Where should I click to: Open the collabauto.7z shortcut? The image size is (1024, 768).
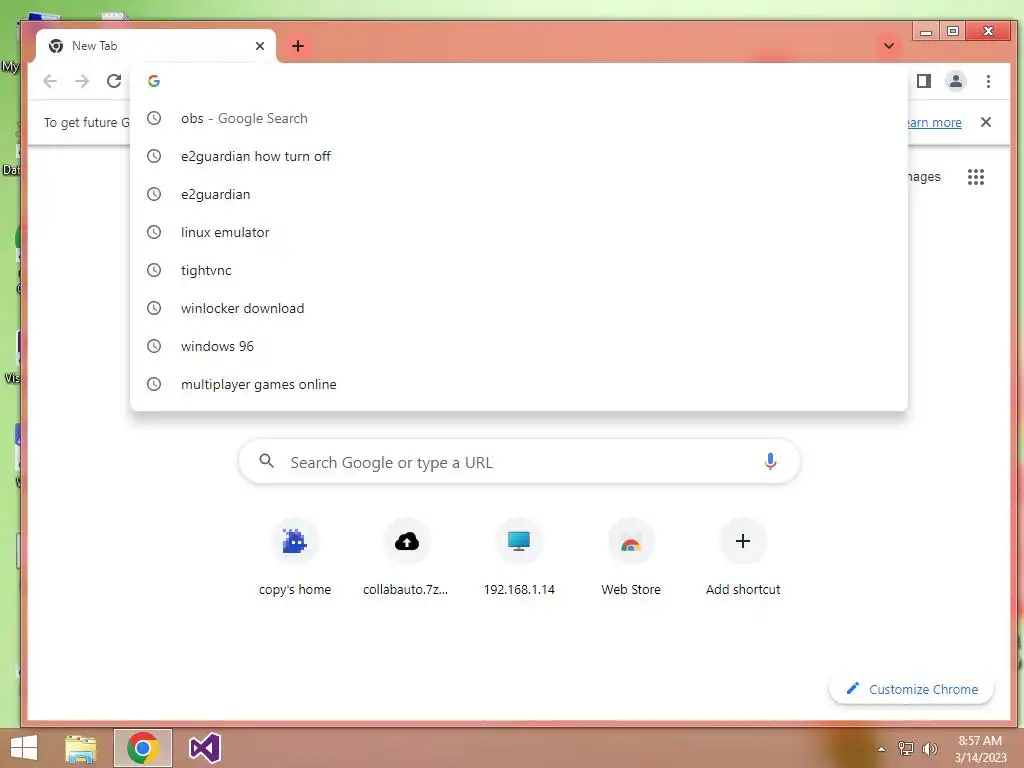tap(406, 558)
